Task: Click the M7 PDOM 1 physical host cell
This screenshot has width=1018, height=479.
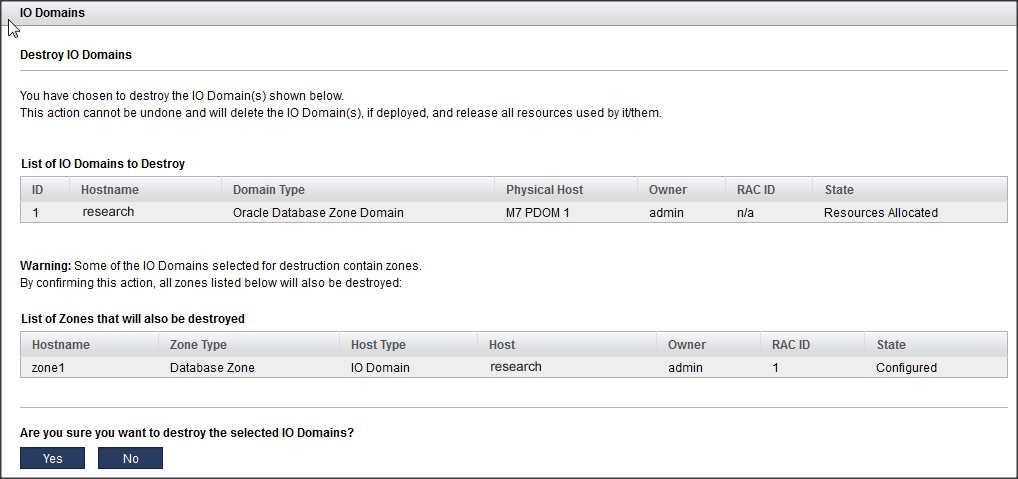Action: click(538, 213)
